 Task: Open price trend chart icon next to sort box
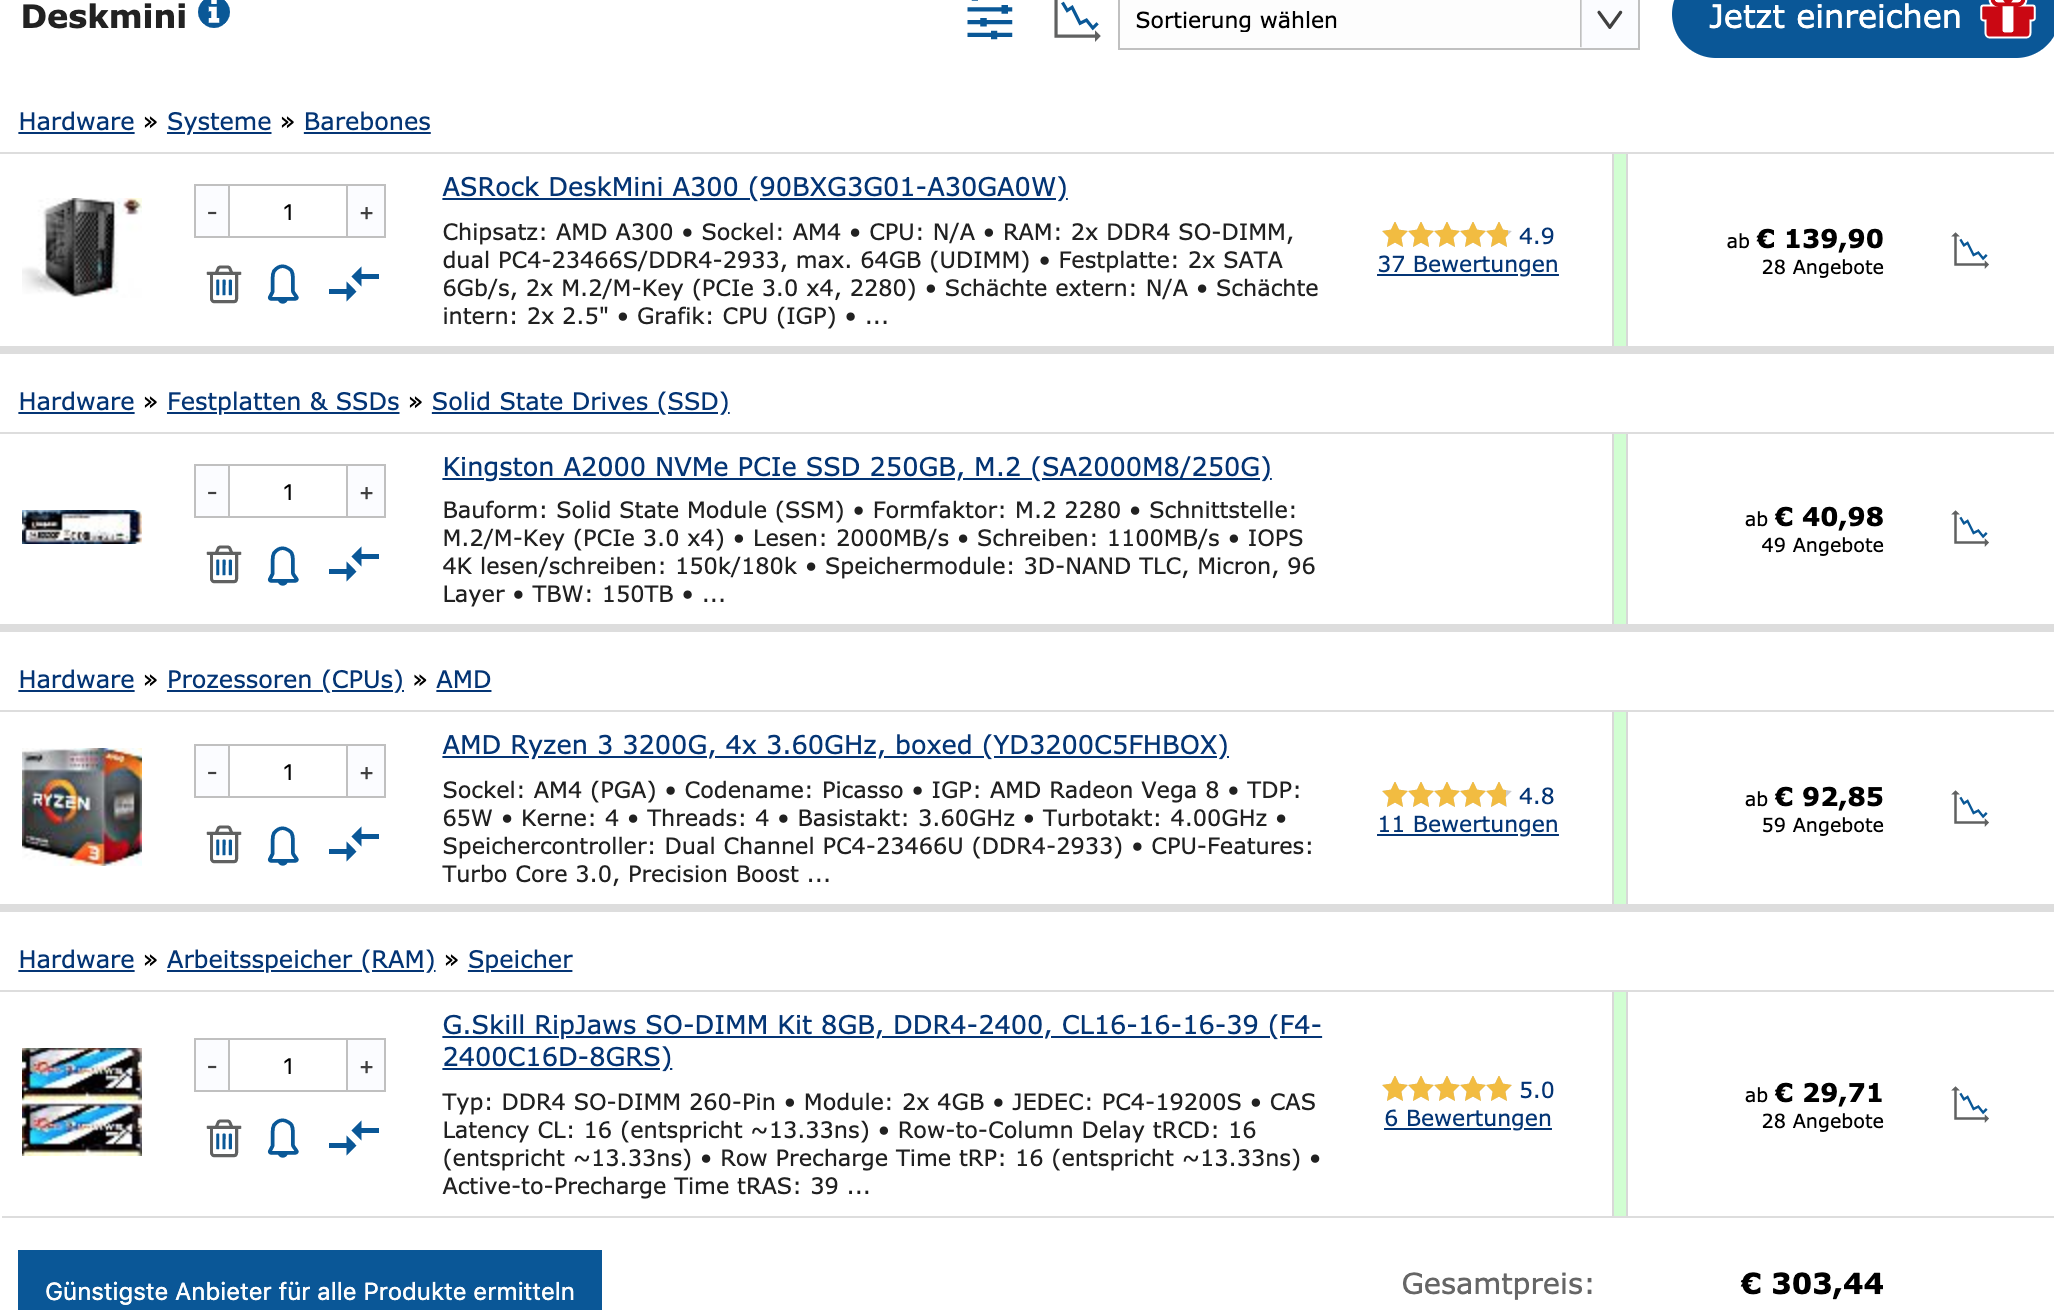point(1076,20)
